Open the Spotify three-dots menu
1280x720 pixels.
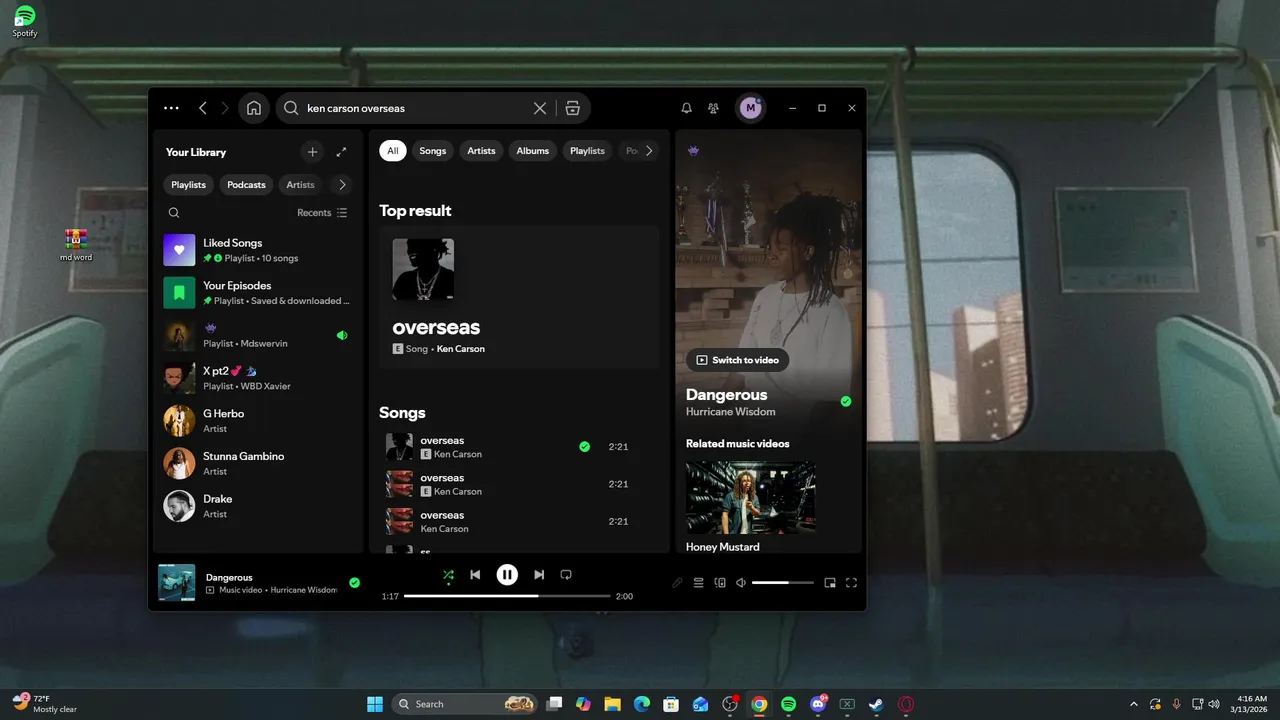(171, 108)
